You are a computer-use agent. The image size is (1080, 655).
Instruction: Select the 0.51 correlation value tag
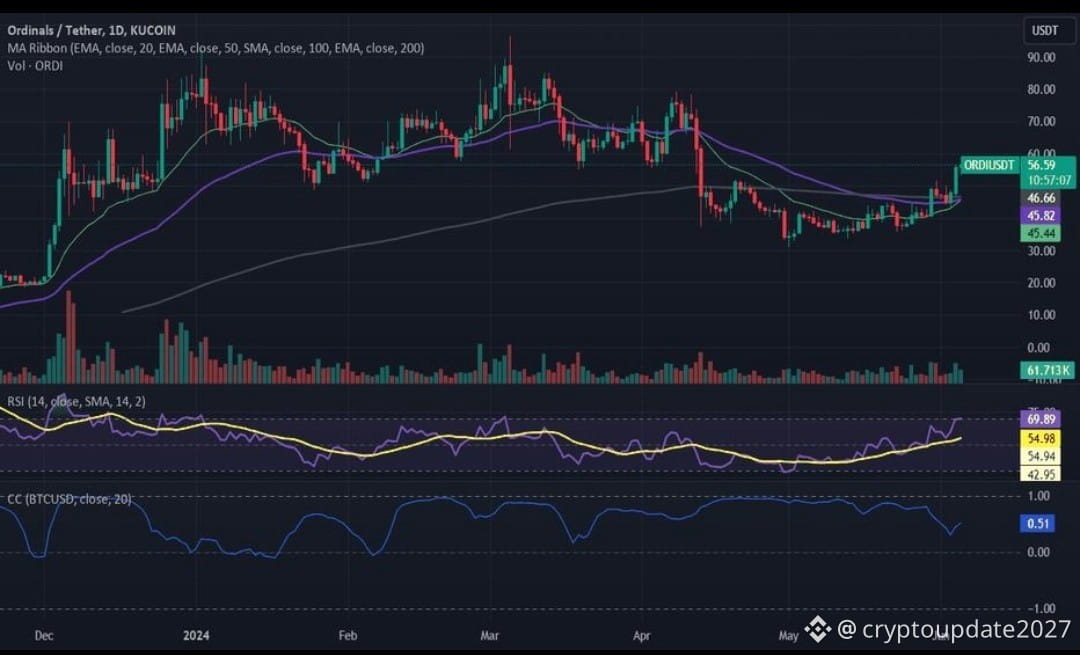(x=1038, y=523)
